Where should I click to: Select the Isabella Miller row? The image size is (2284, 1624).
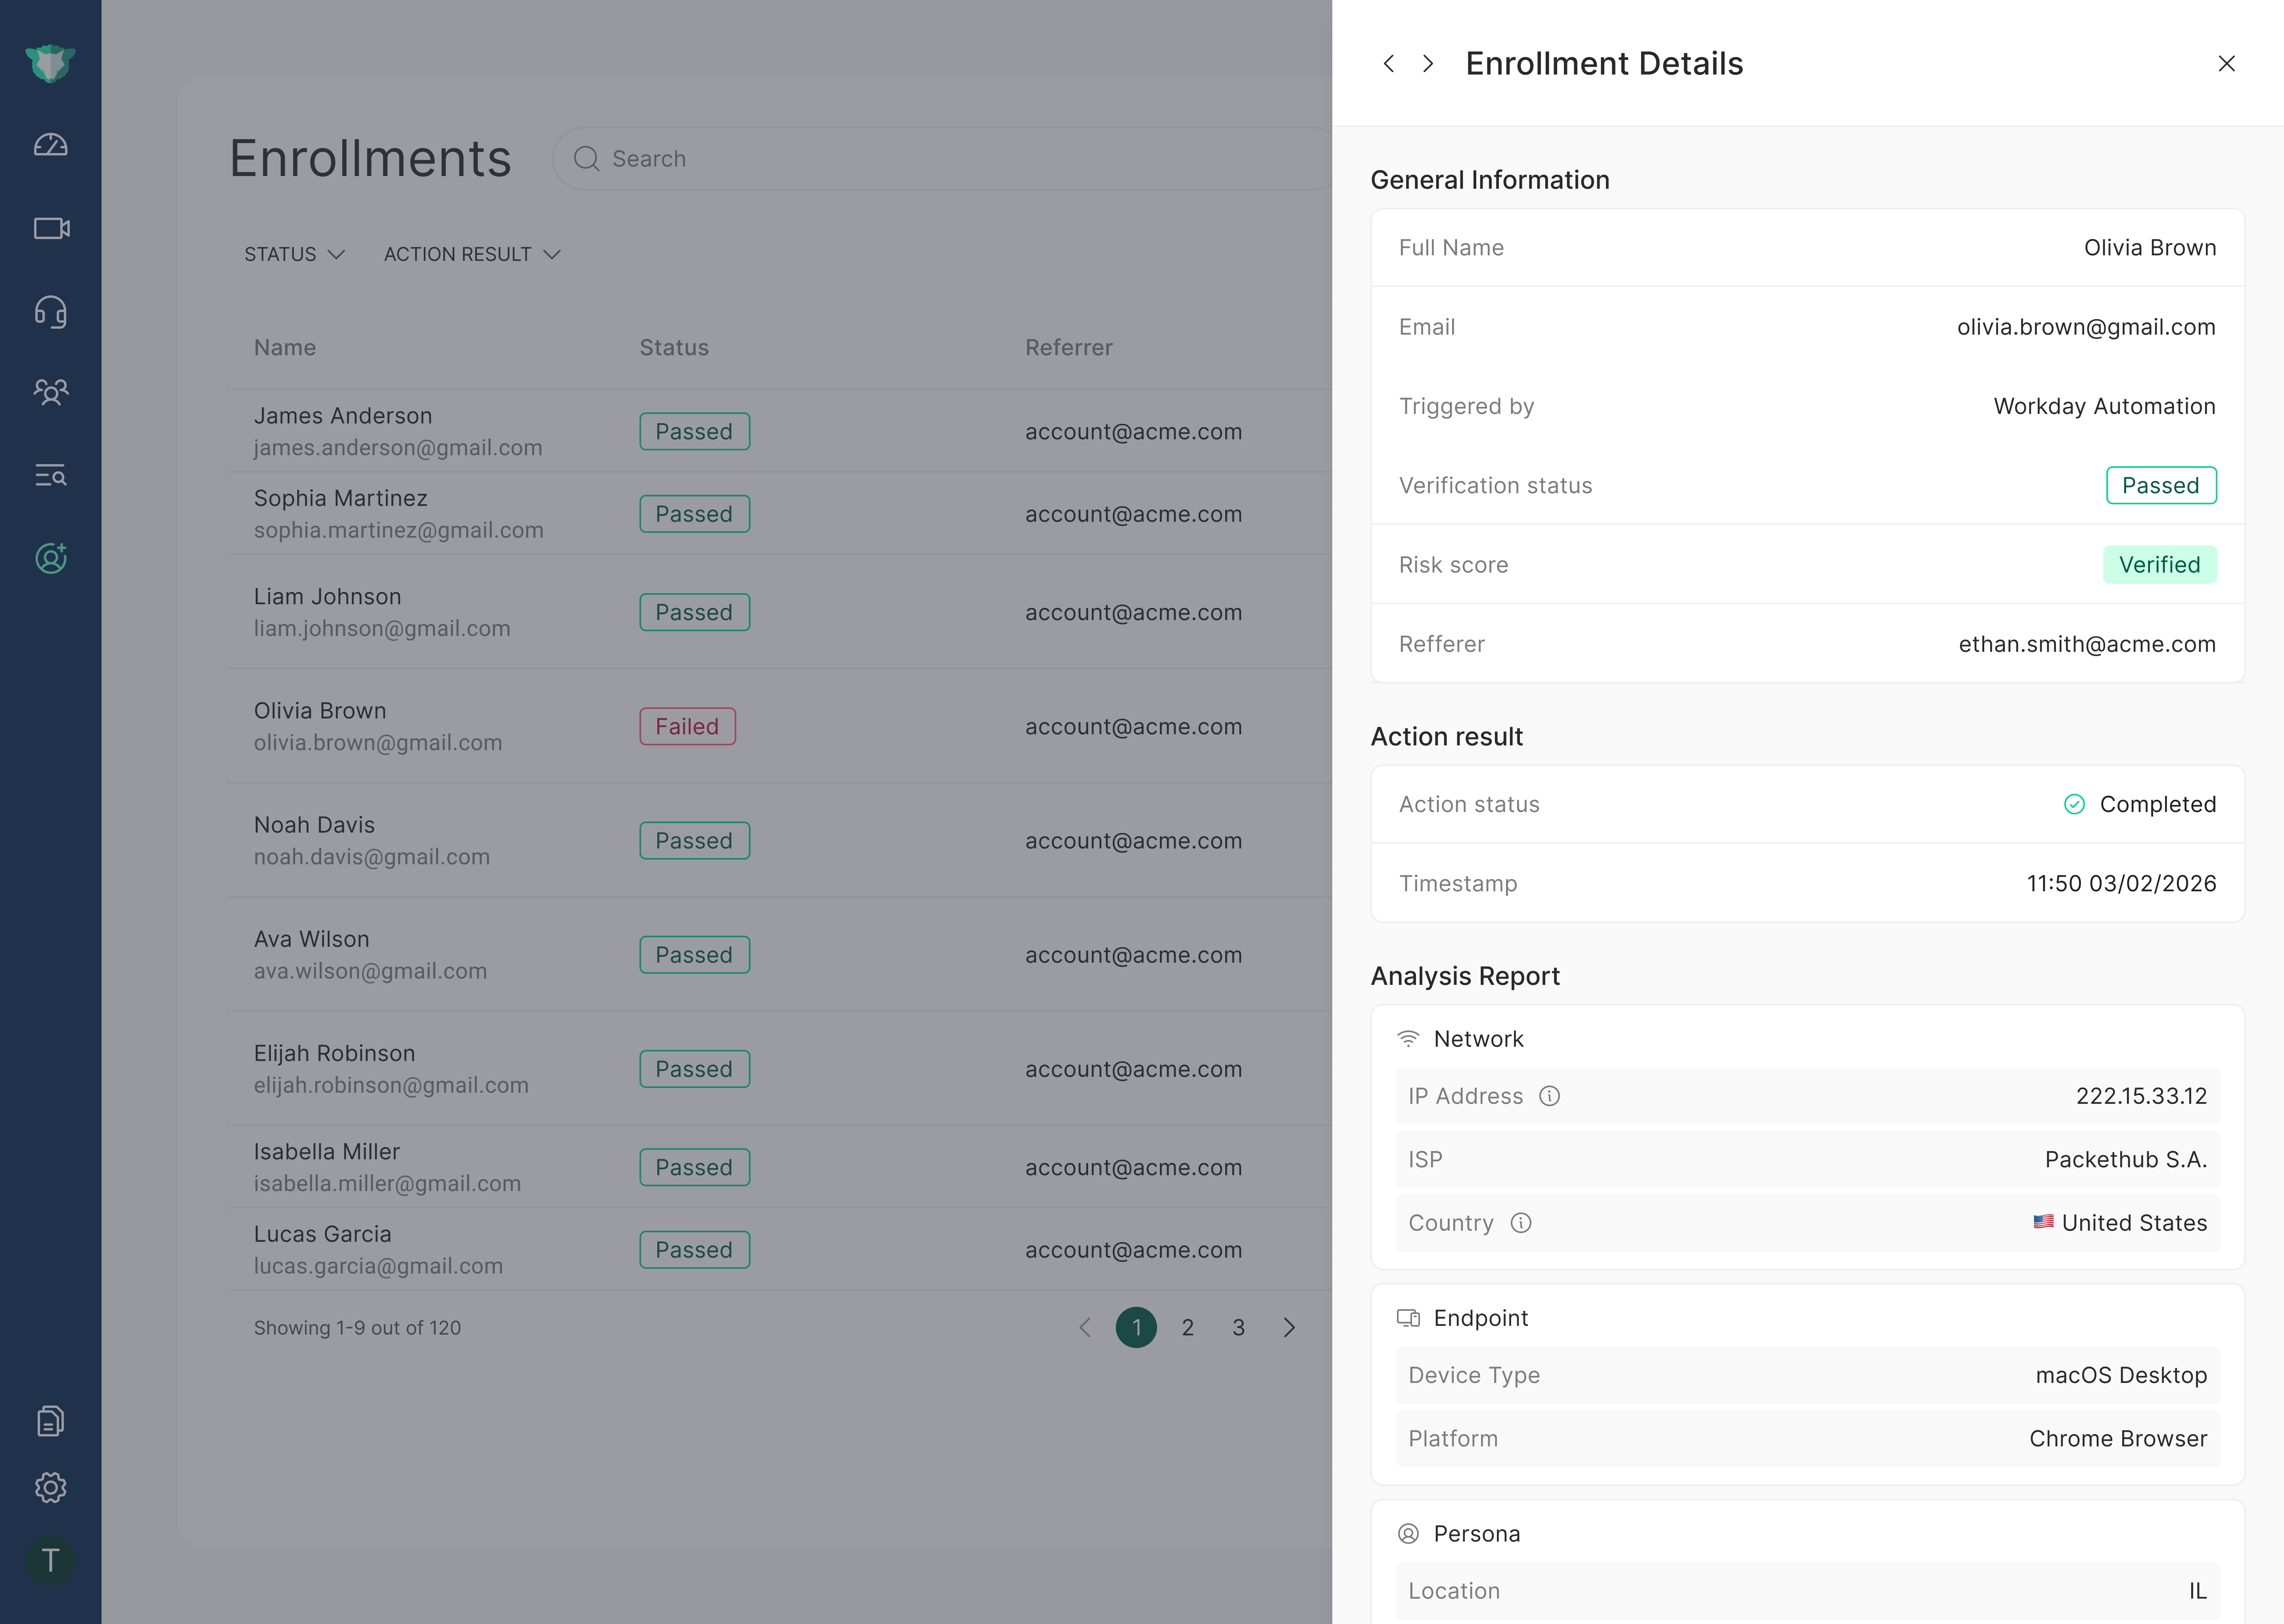779,1167
